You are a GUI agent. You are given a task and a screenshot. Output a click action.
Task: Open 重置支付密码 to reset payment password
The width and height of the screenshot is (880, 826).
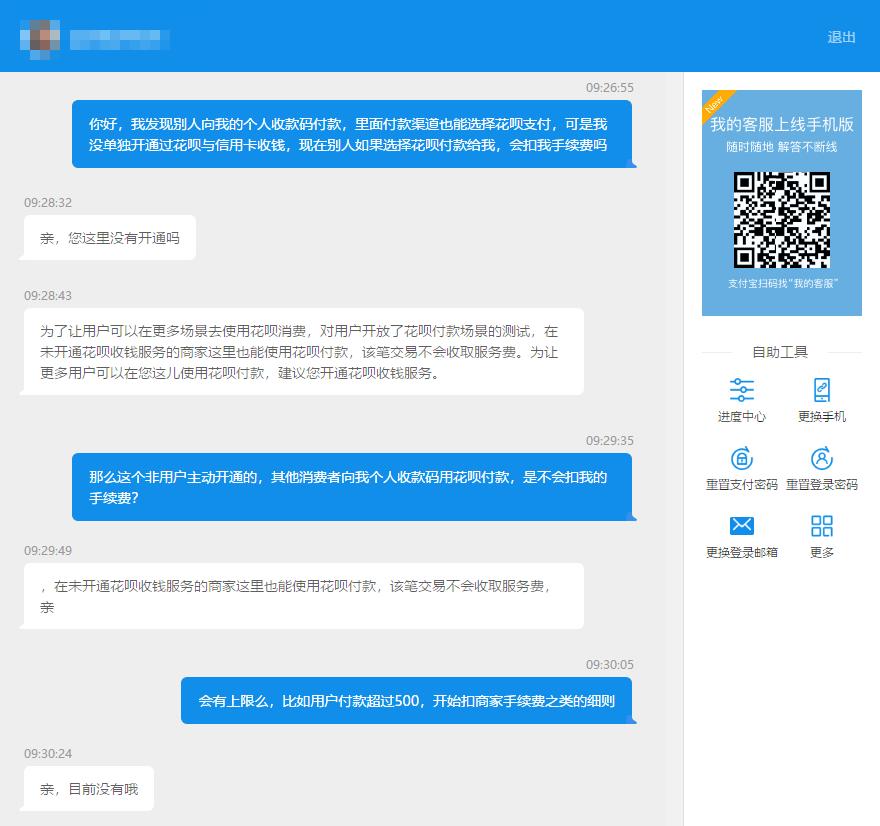[x=741, y=469]
